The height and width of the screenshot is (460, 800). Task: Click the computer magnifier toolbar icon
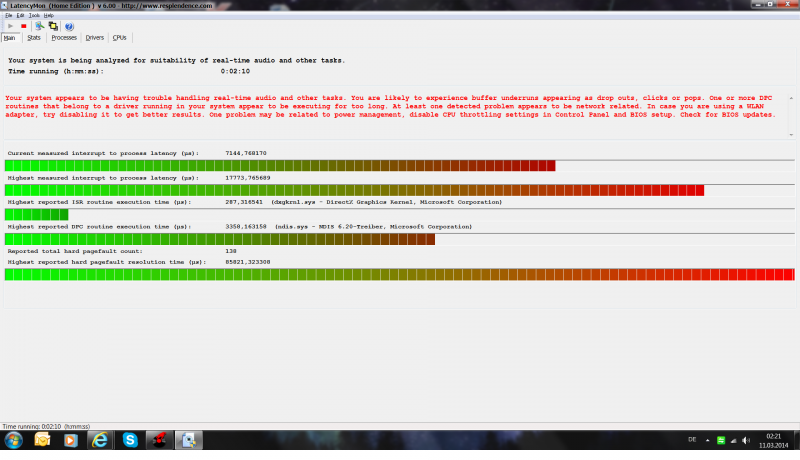click(x=39, y=26)
